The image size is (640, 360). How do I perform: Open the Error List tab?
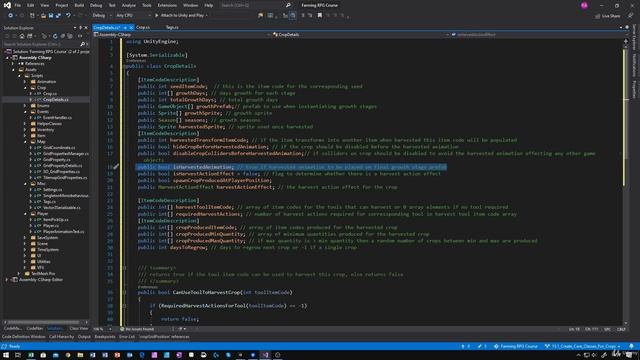point(127,337)
